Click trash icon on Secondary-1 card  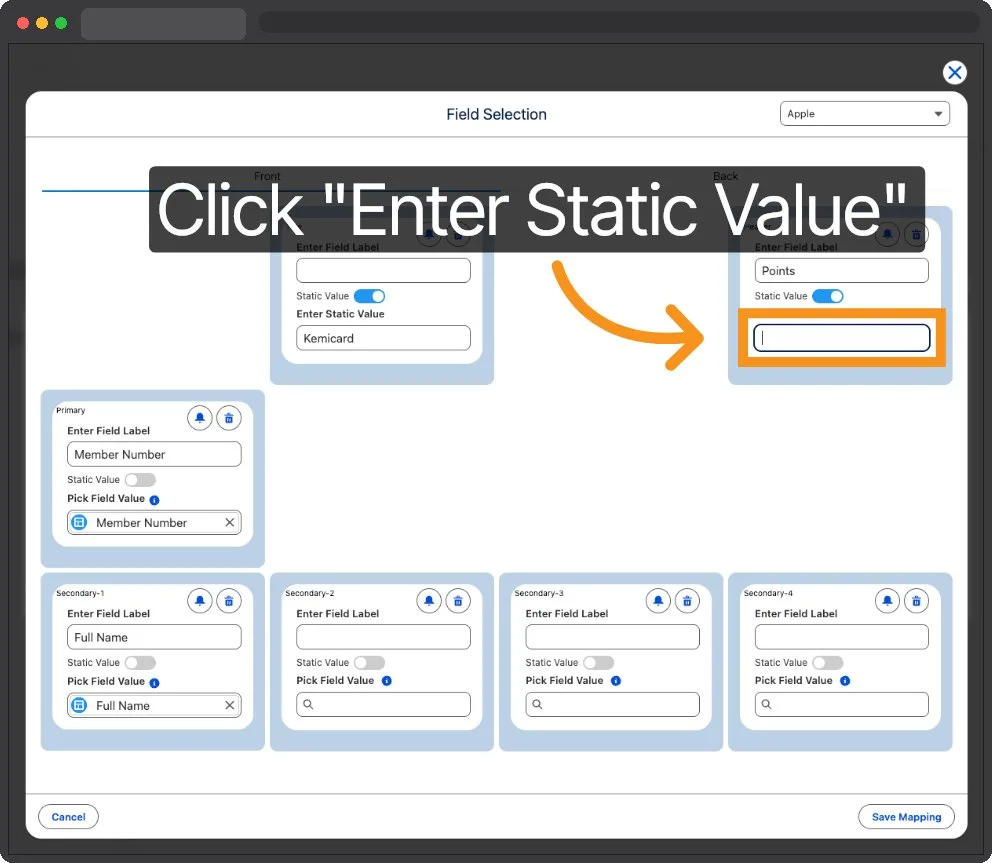pyautogui.click(x=229, y=601)
